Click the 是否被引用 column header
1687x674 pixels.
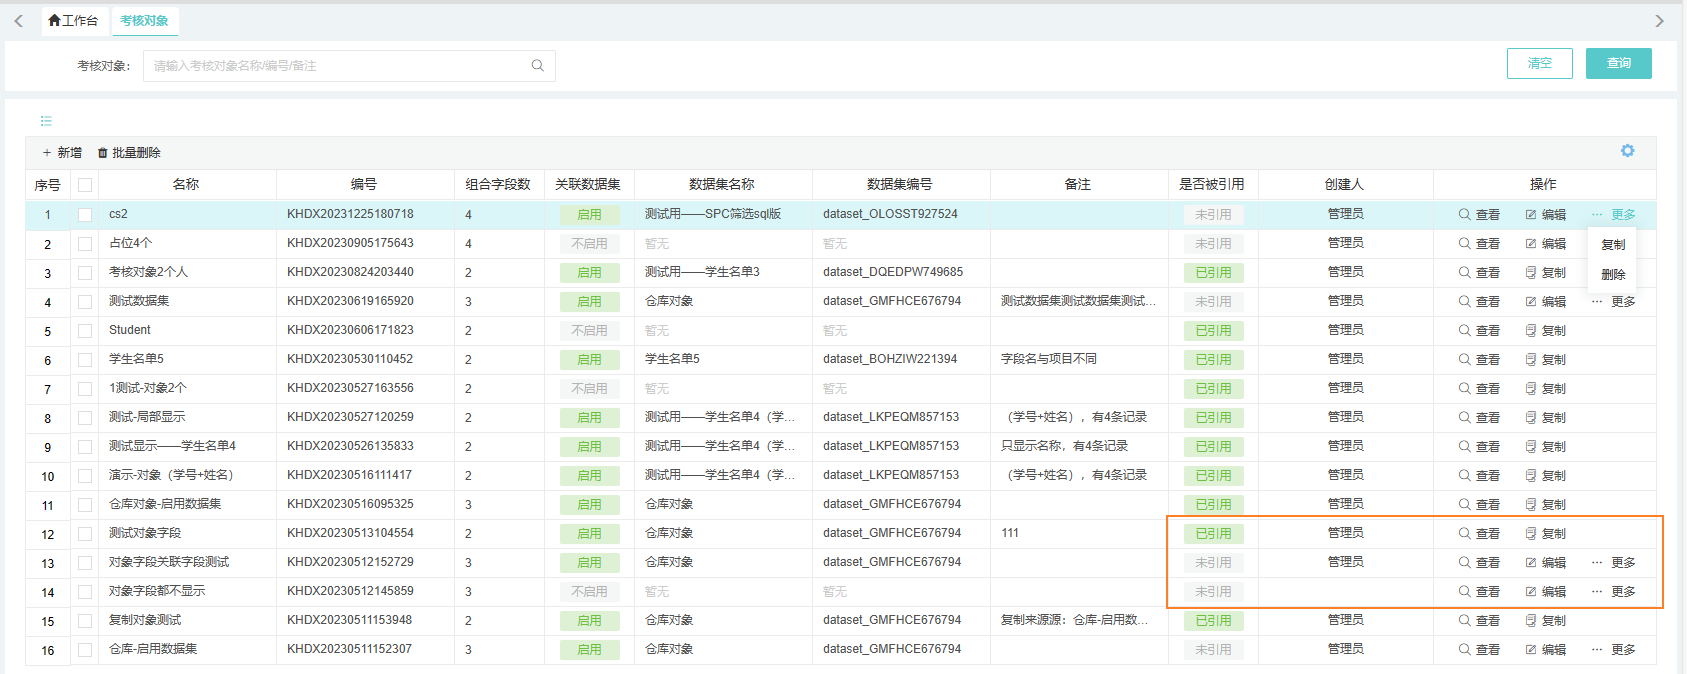(1212, 185)
